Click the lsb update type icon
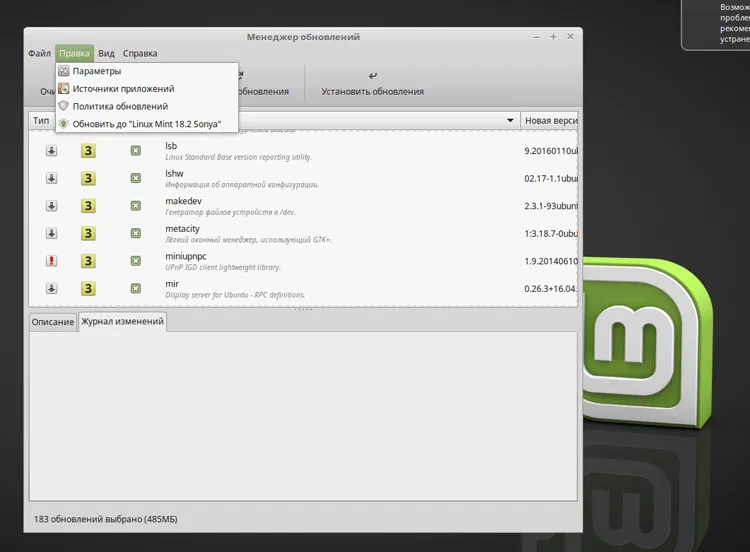 [51, 151]
